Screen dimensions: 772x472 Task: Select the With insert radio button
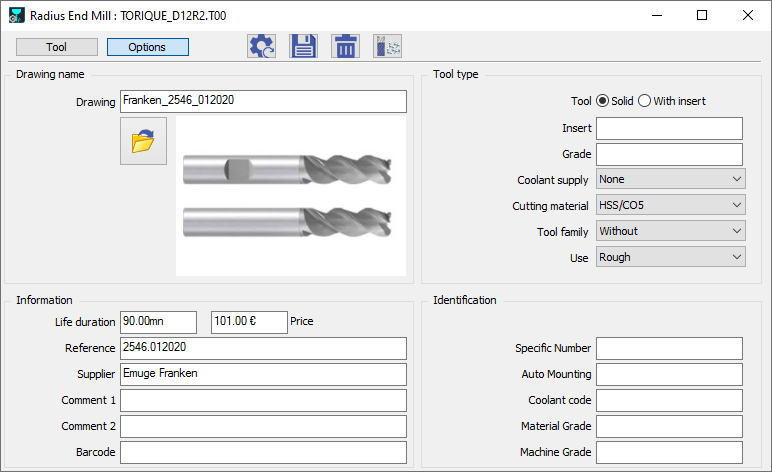coord(644,101)
